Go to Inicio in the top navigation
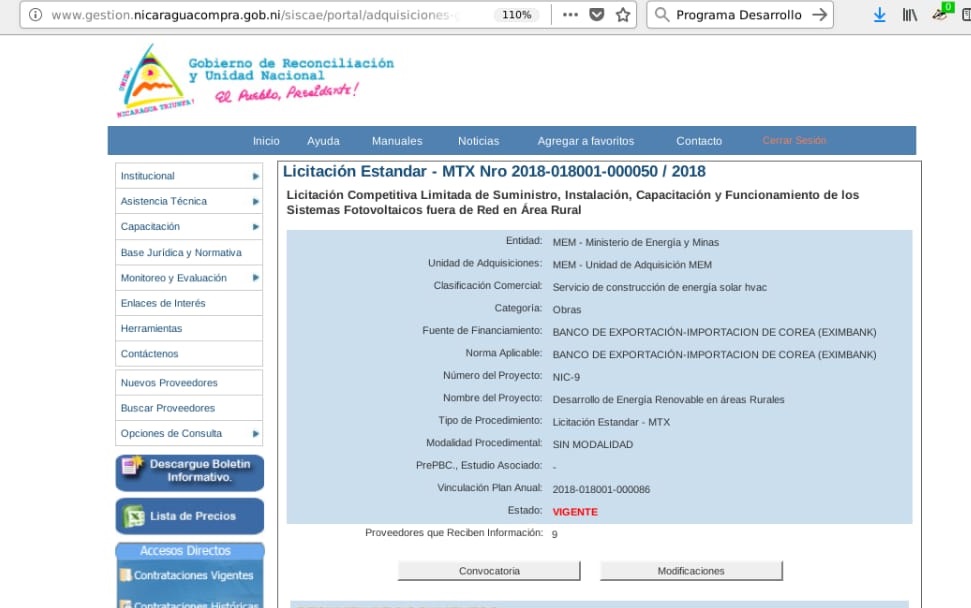 point(266,141)
